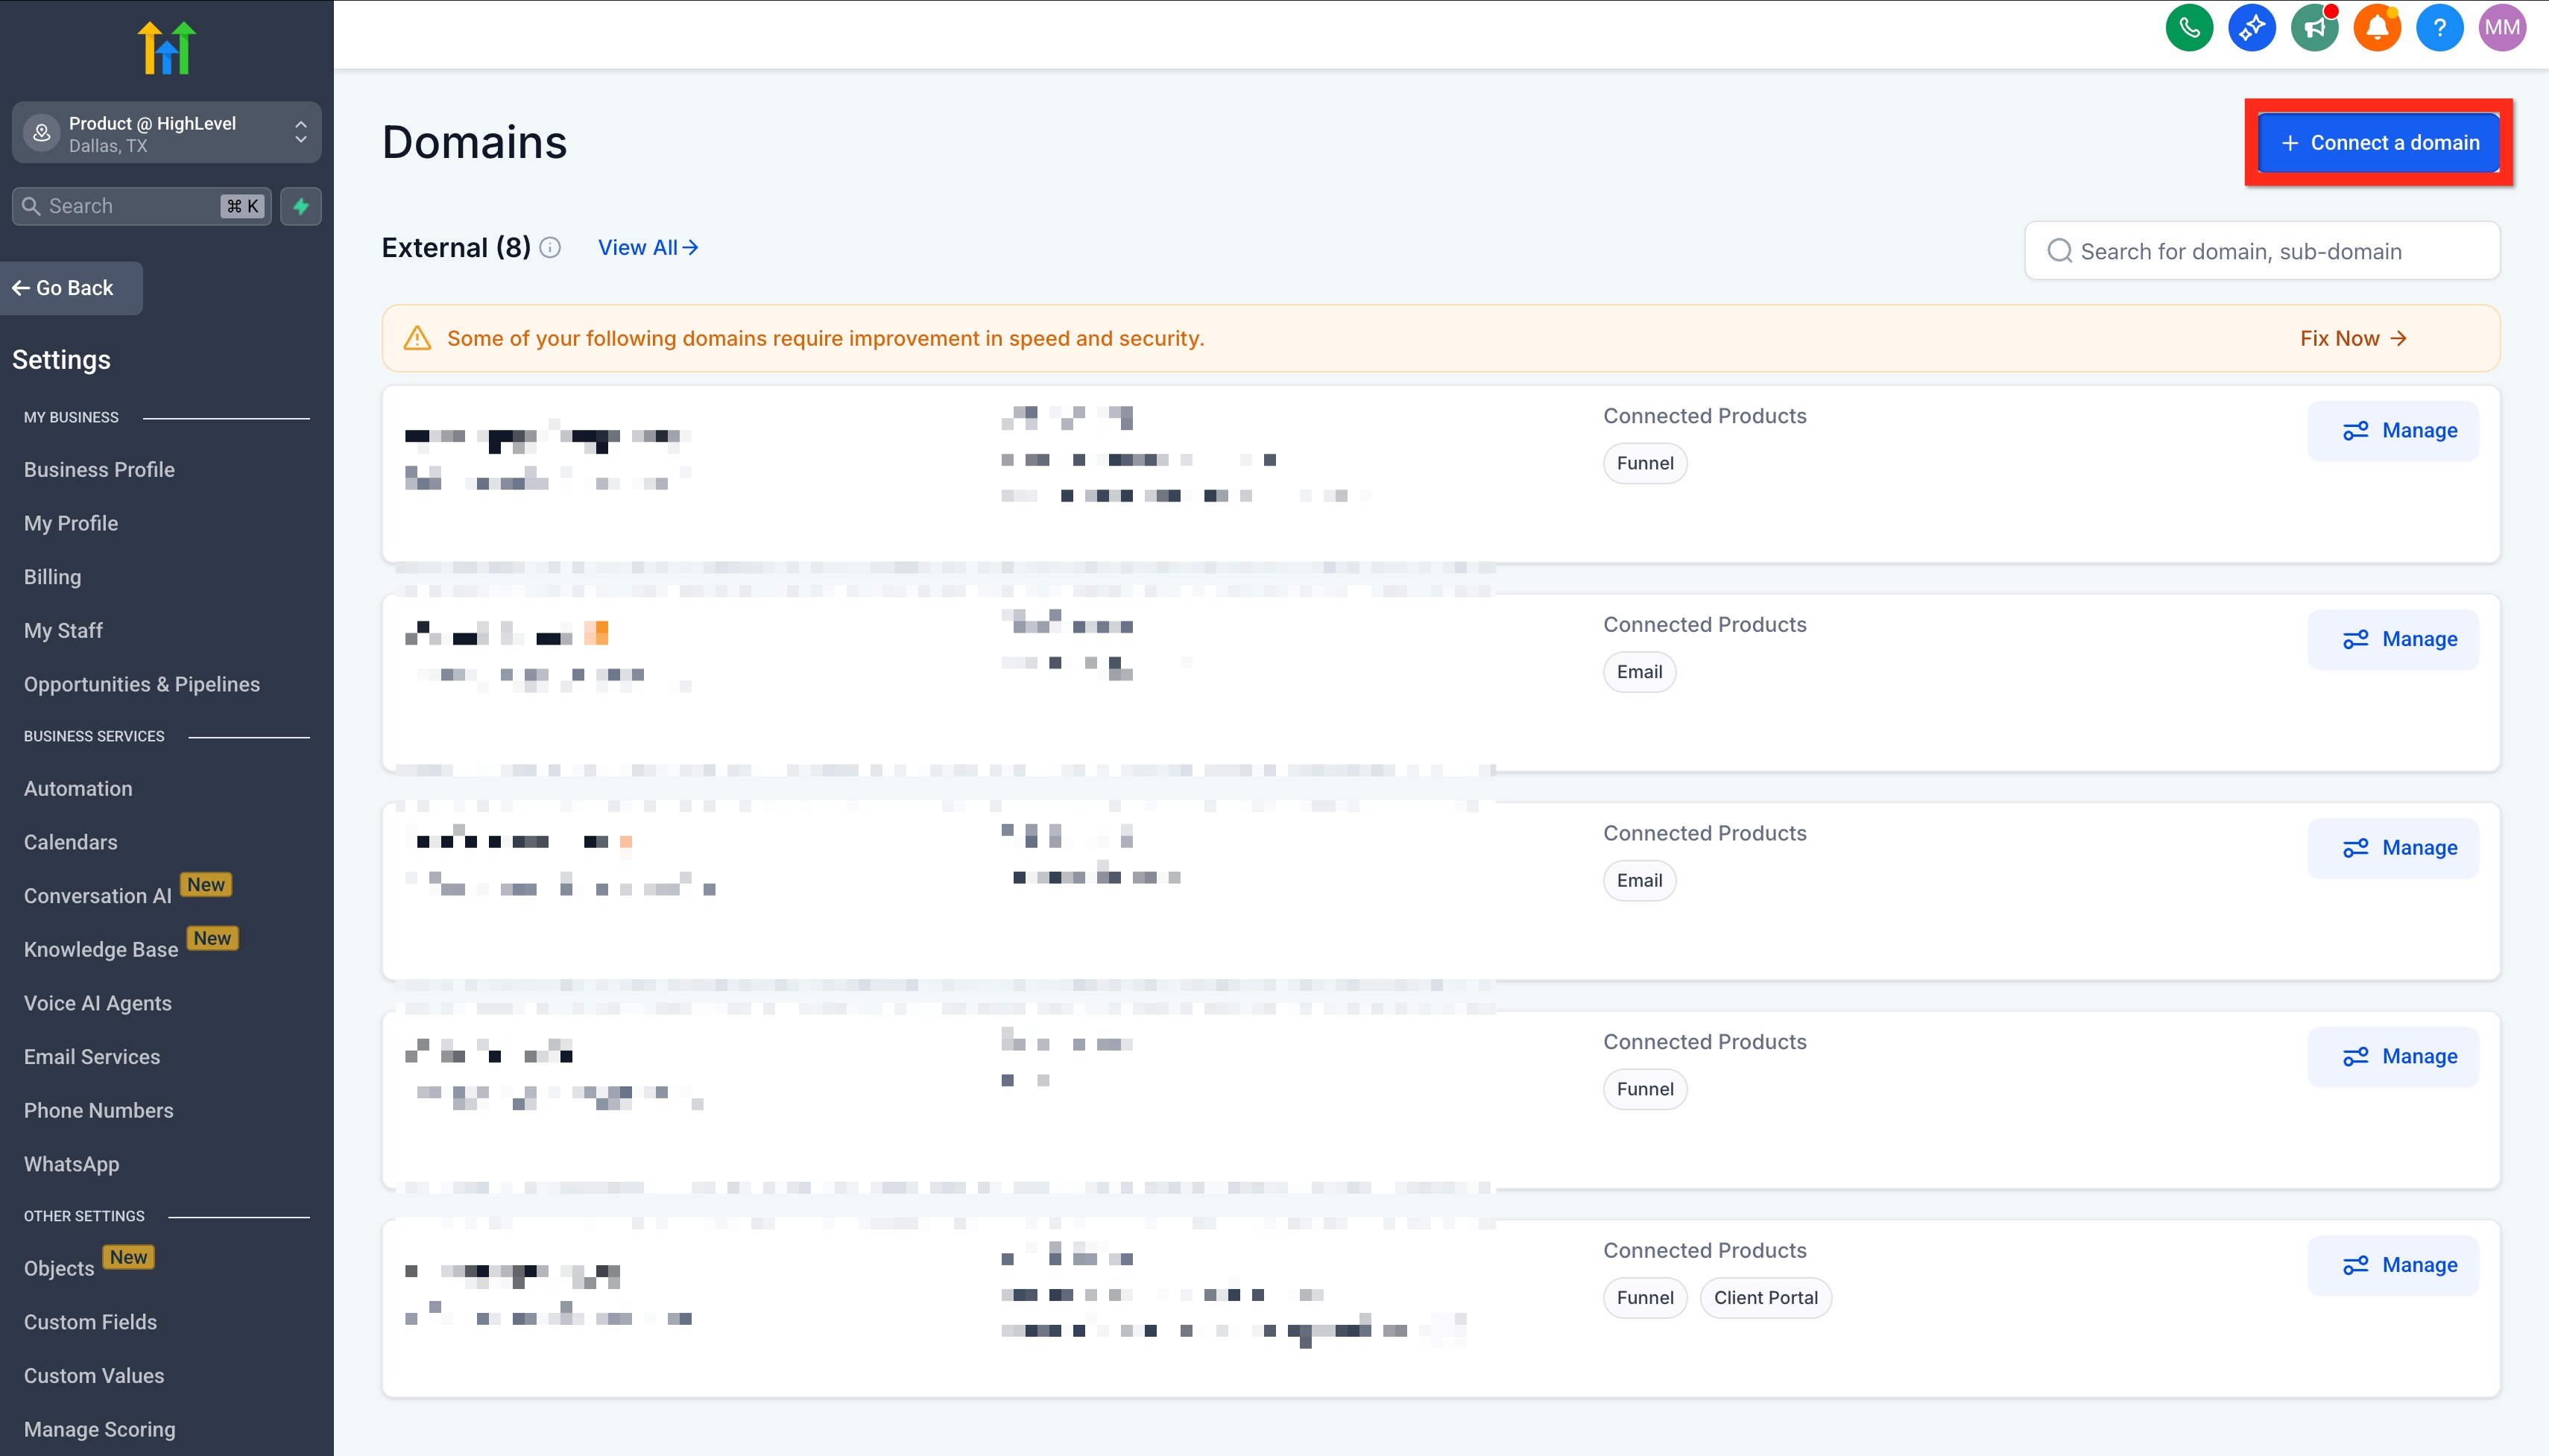Expand the Product @ HighLevel account switcher
Image resolution: width=2549 pixels, height=1456 pixels.
click(x=166, y=133)
